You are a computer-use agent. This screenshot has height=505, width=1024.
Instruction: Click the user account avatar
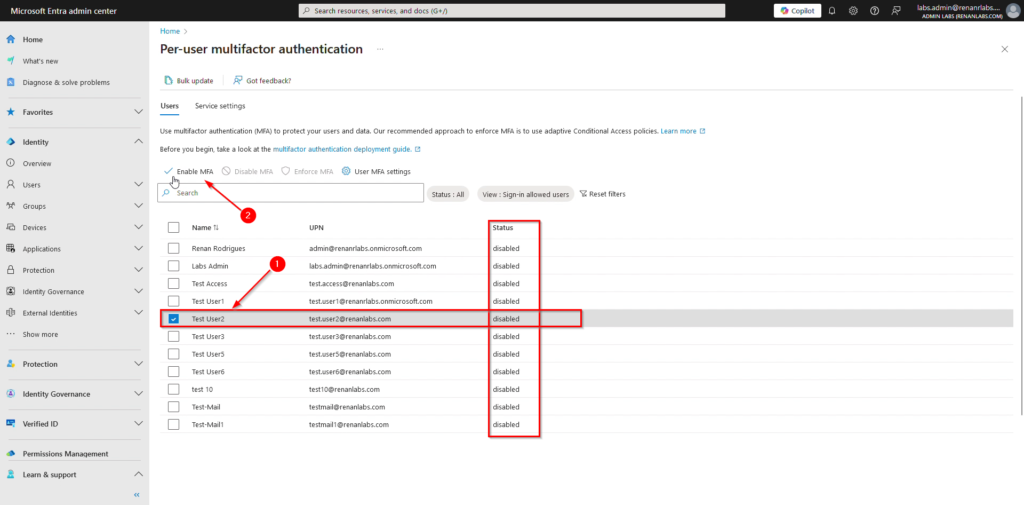tap(1012, 10)
